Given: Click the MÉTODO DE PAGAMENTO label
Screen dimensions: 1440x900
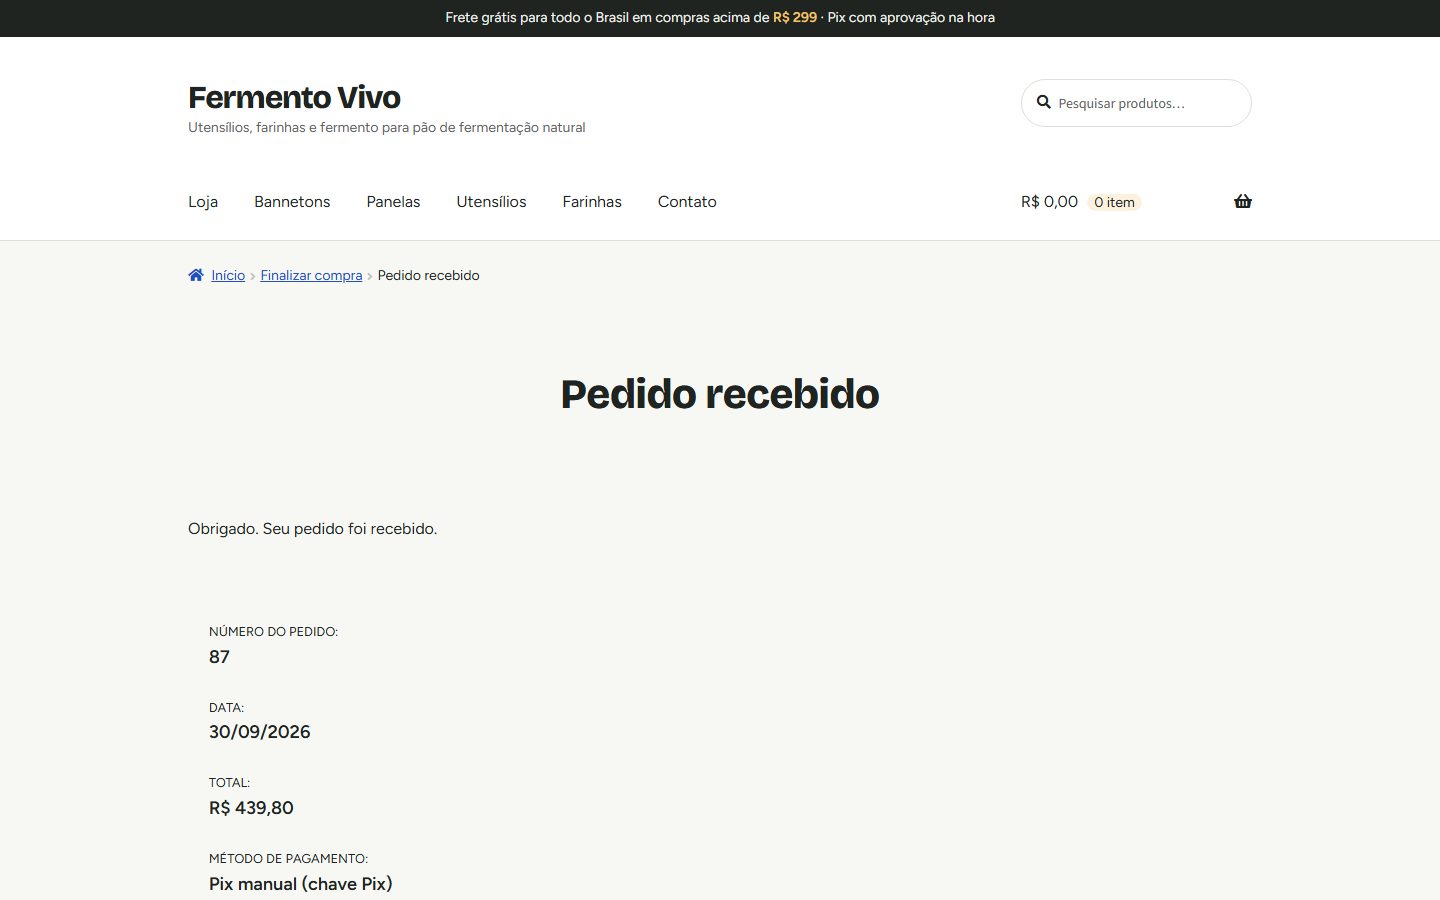Looking at the screenshot, I should (x=288, y=859).
